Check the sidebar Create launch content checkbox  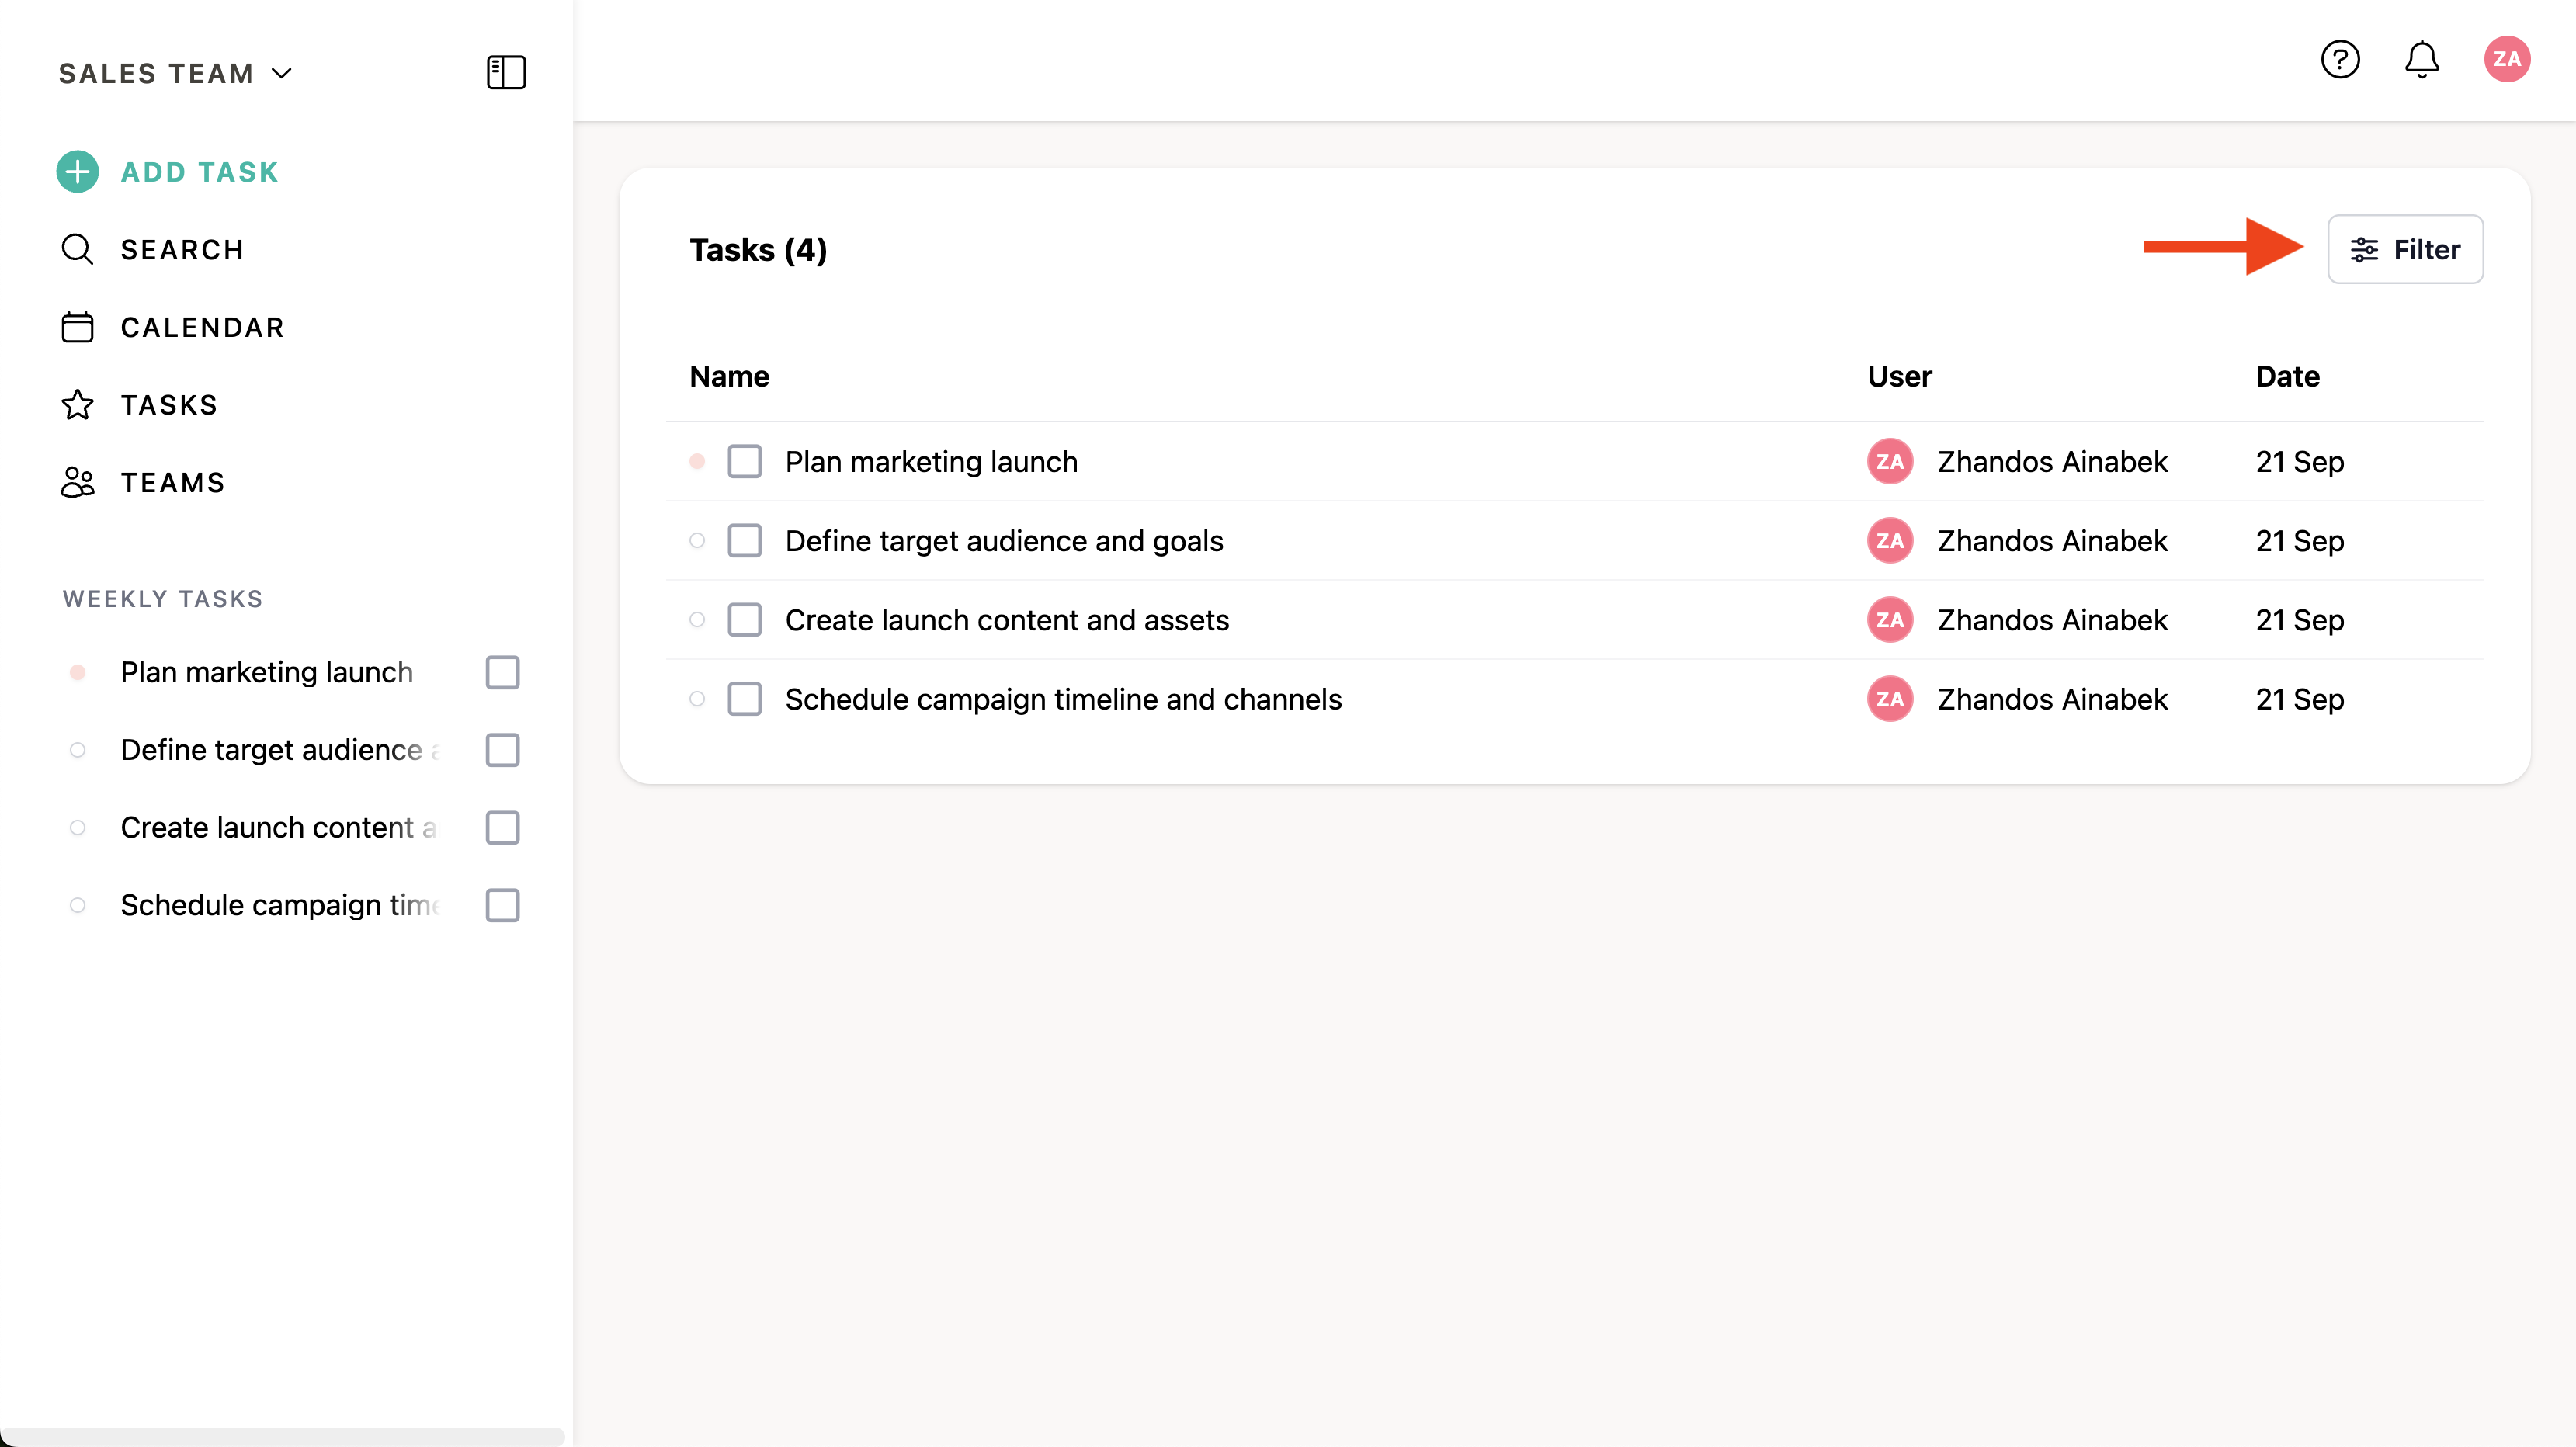(x=502, y=827)
